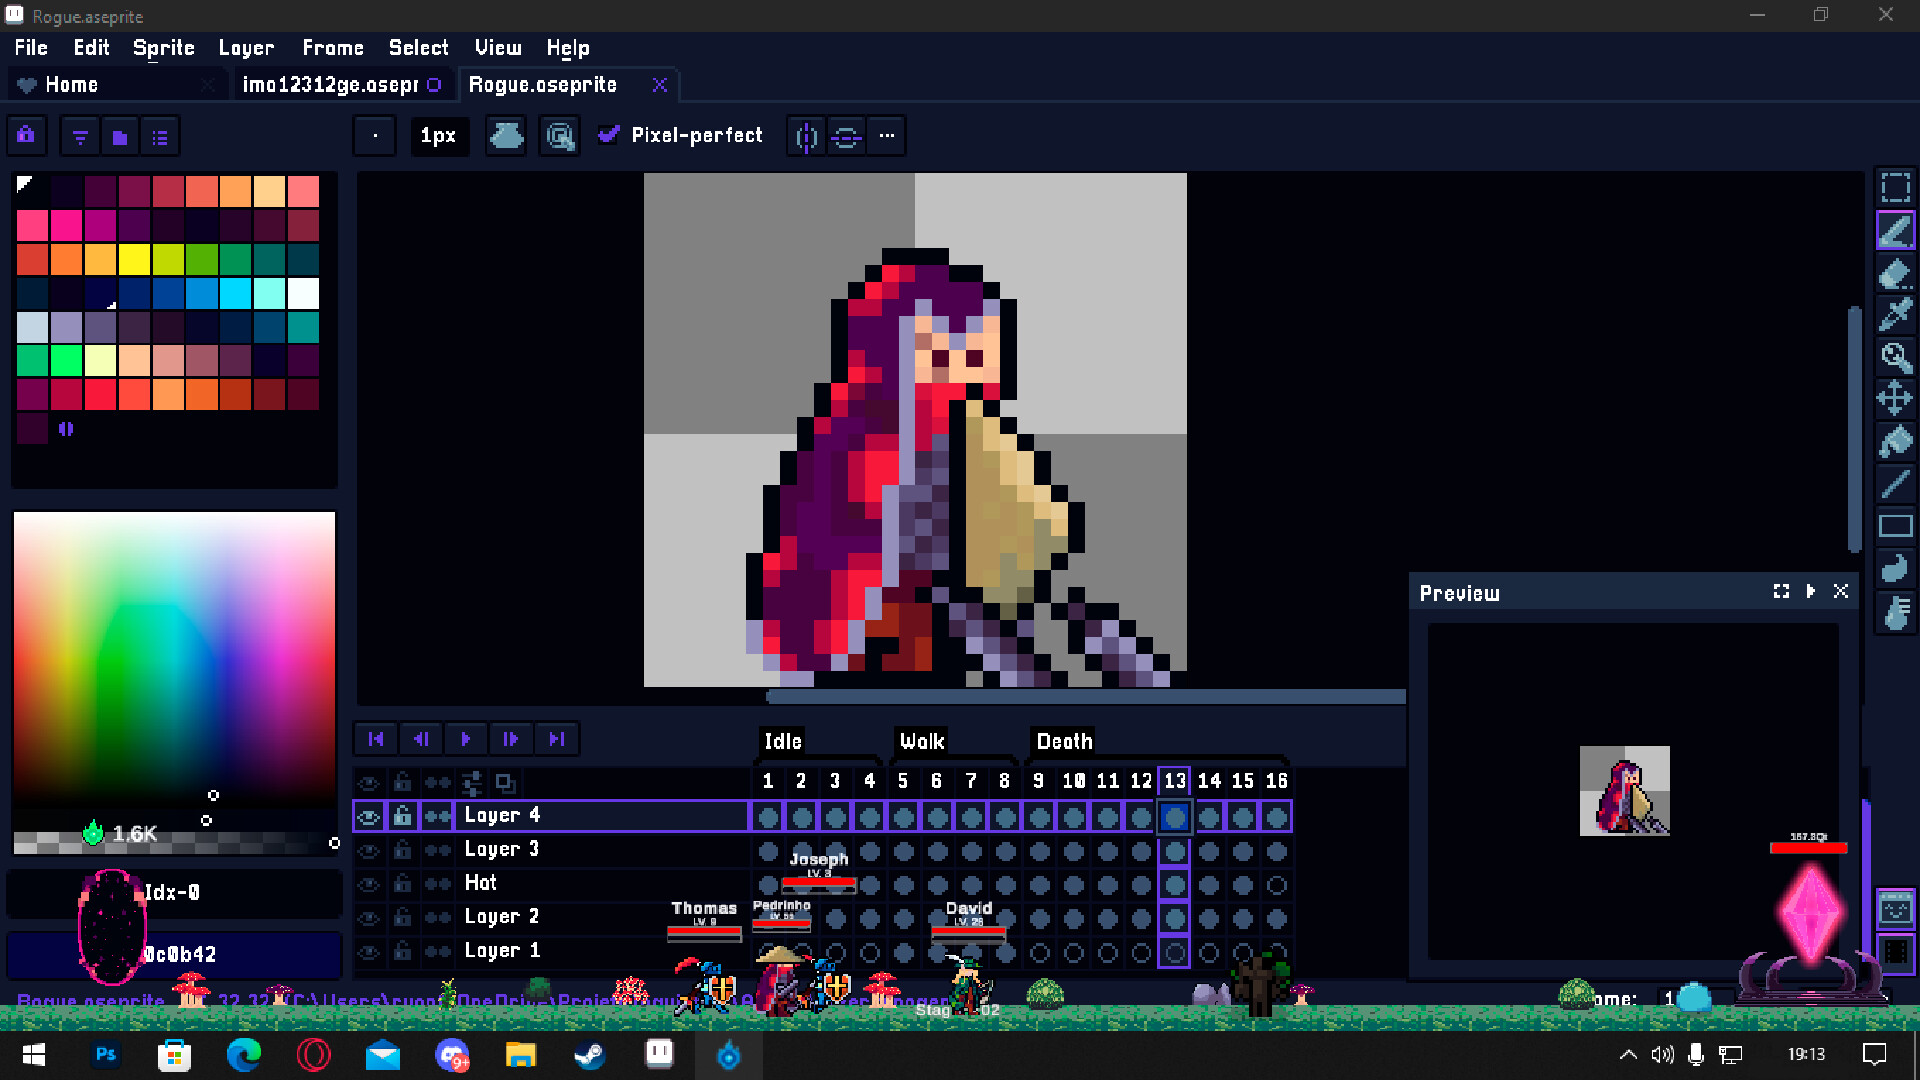Screen dimensions: 1920x1080
Task: Activate the Move tool
Action: (x=1896, y=398)
